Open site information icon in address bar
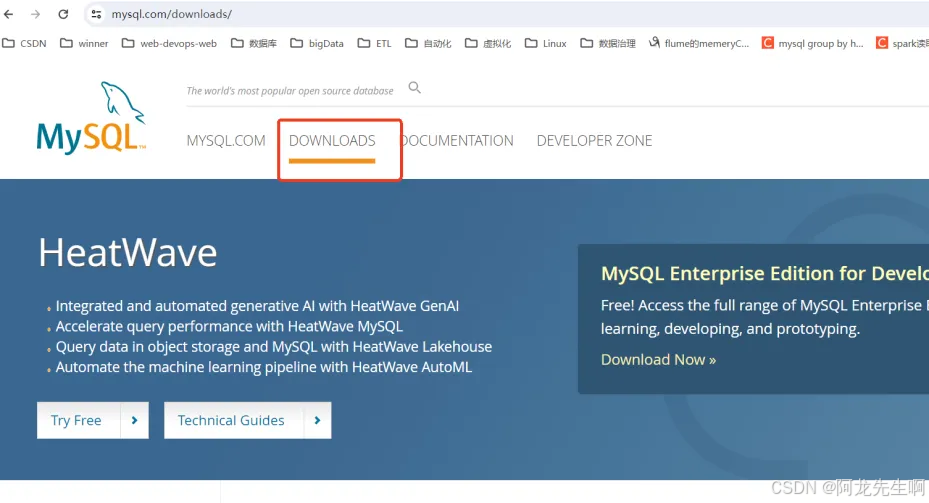Viewport: 929px width, 503px height. [96, 15]
